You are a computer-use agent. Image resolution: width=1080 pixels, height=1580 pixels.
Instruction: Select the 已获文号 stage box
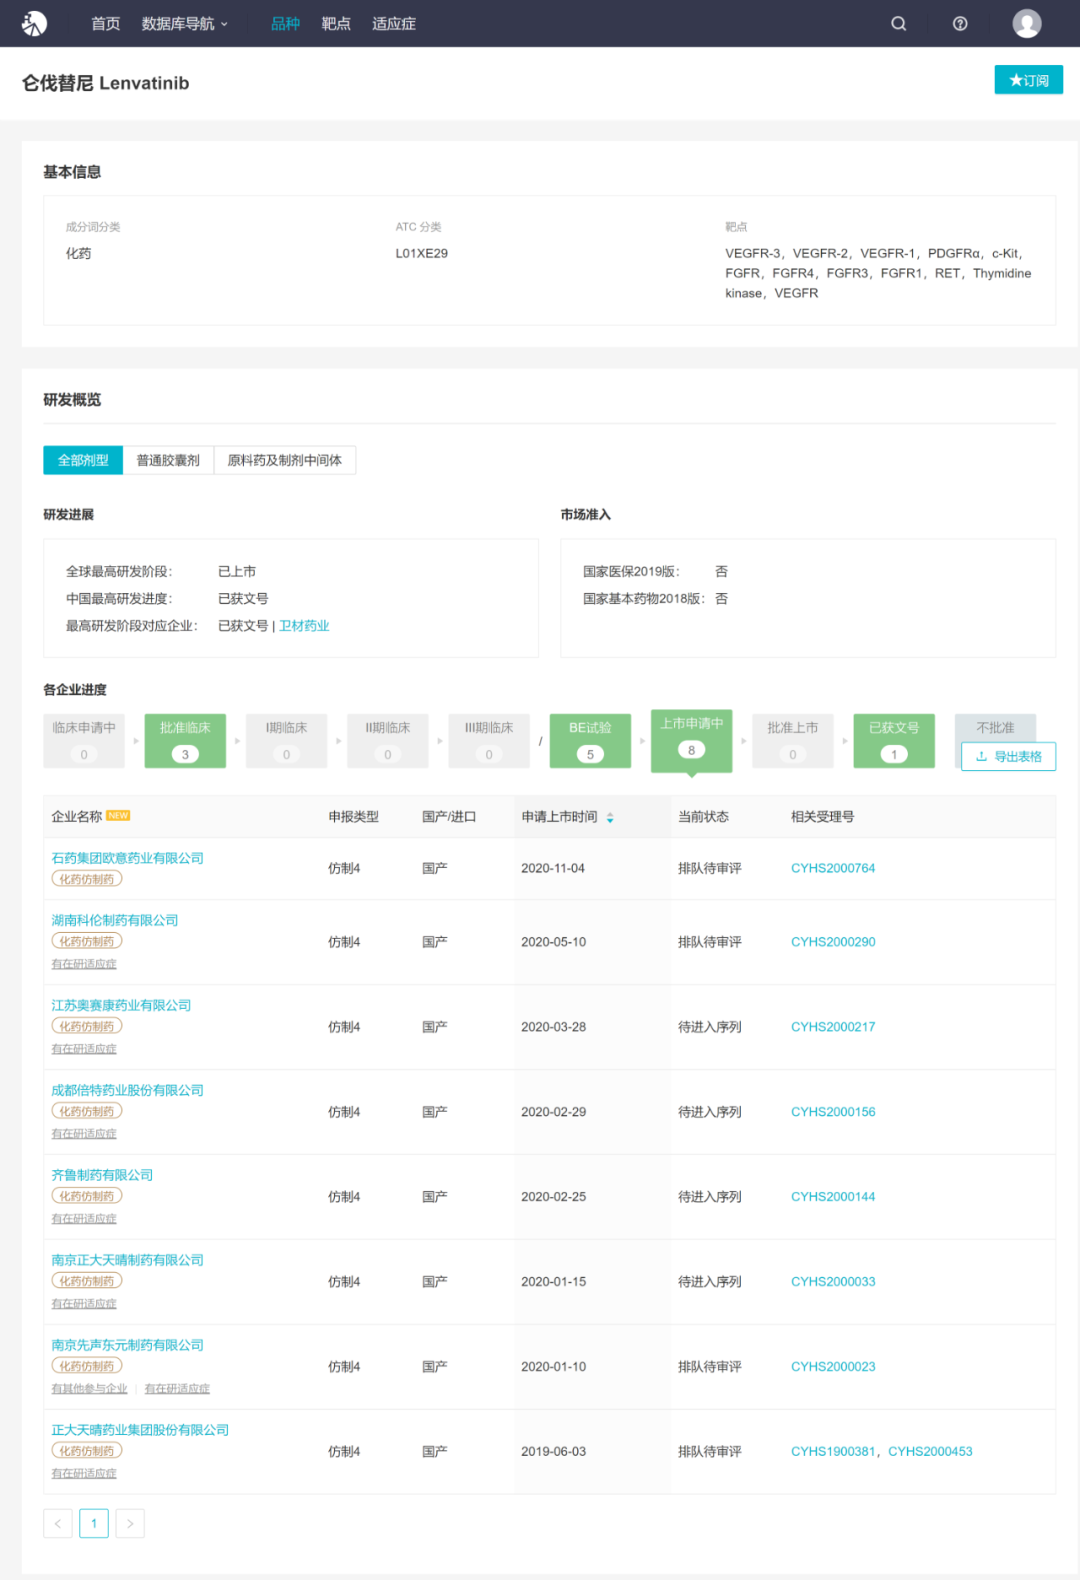pyautogui.click(x=894, y=740)
